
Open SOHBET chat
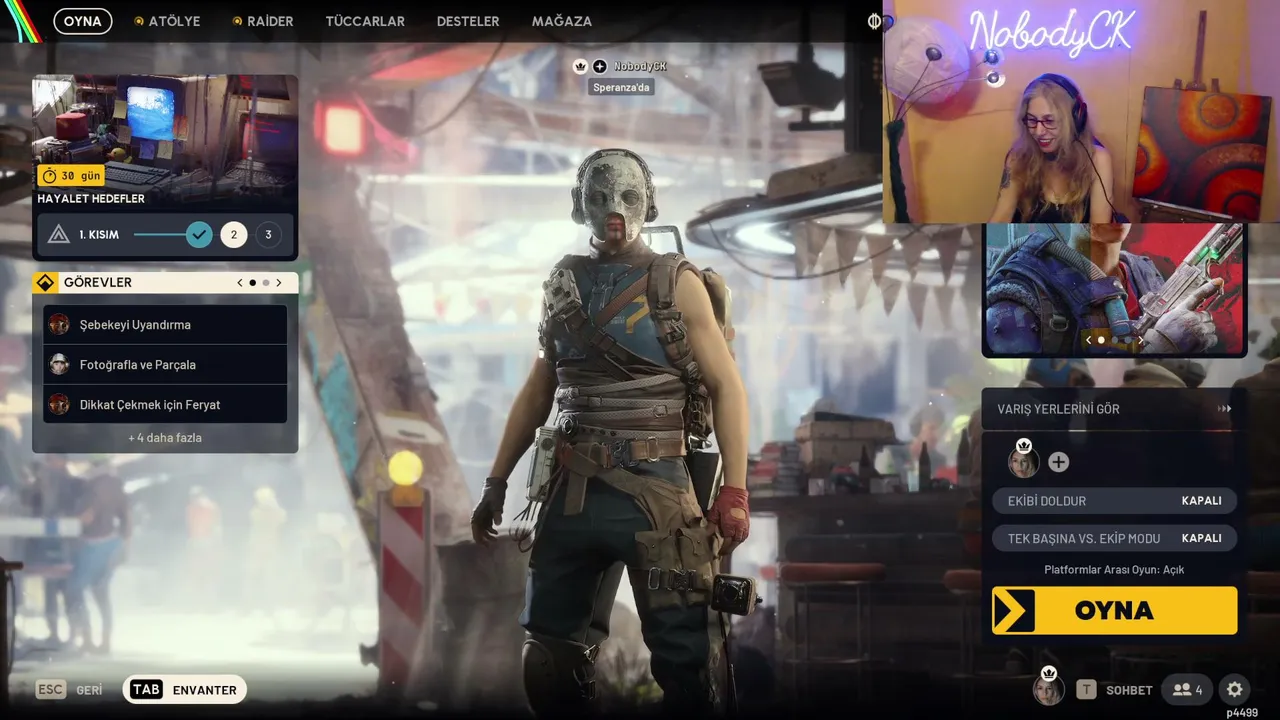pyautogui.click(x=1129, y=690)
